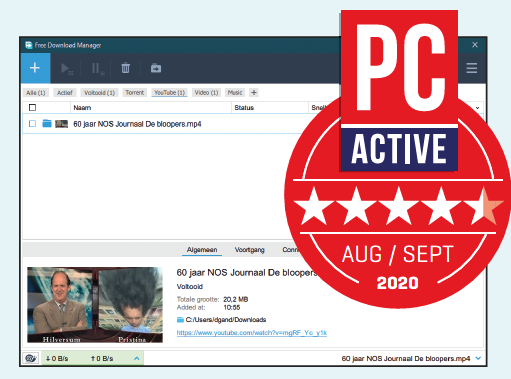Start all downloads with the play icon
The image size is (511, 379).
click(67, 69)
